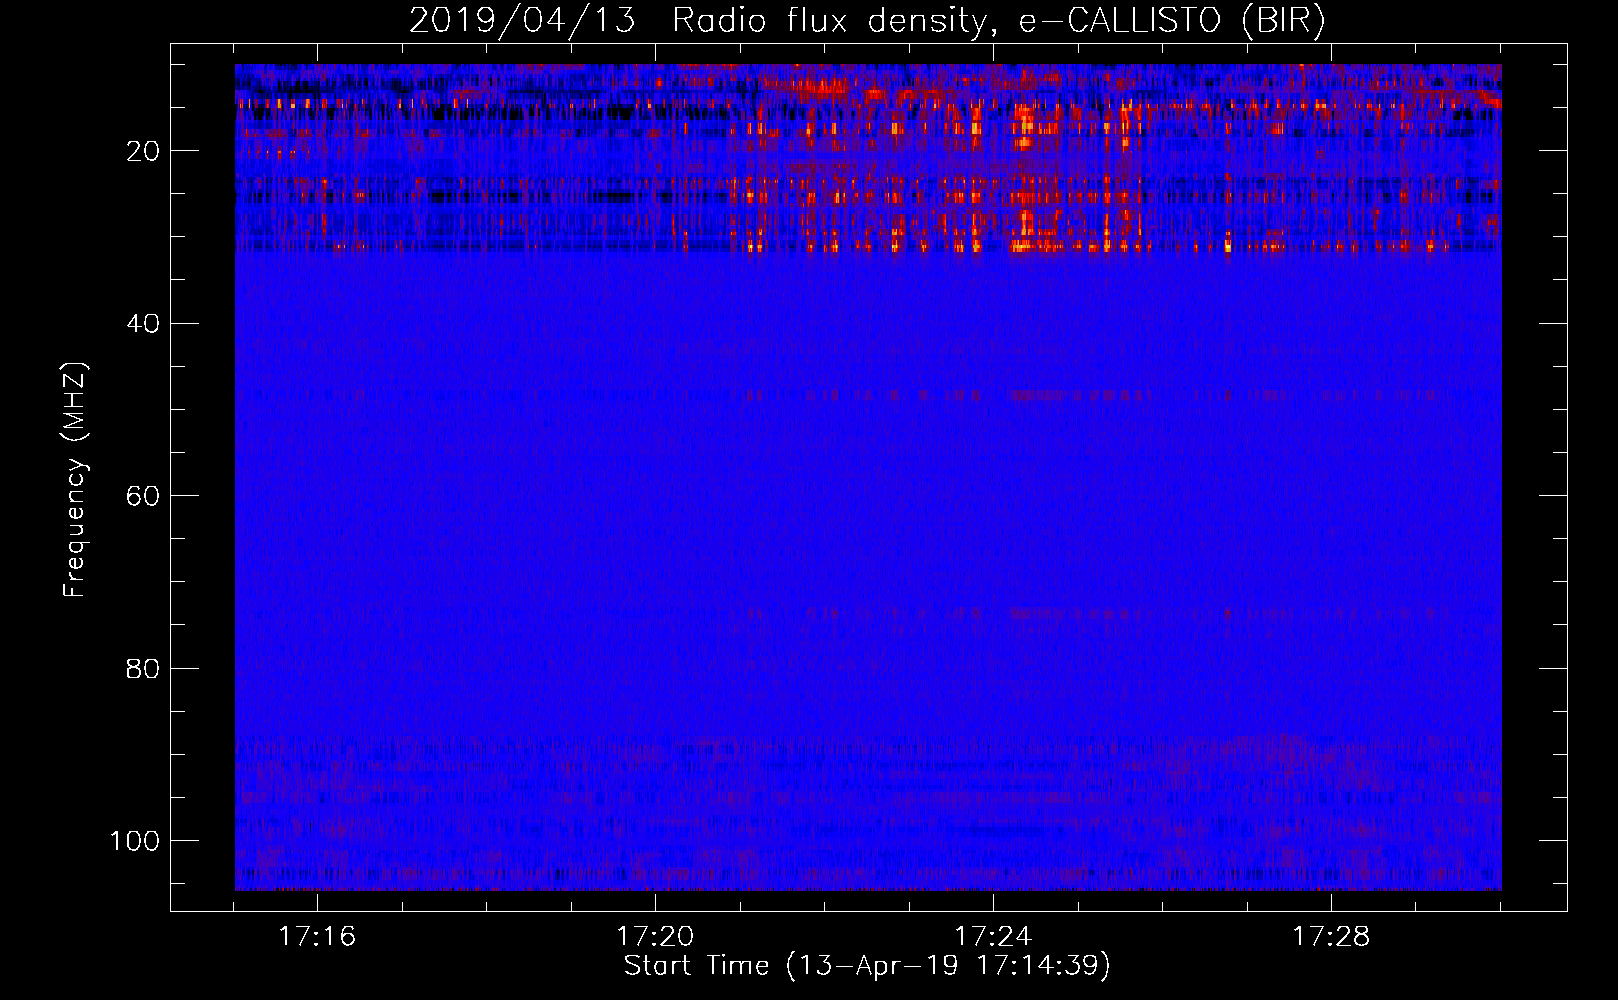
Task: Click the time tick label '17:24'
Action: pos(993,937)
